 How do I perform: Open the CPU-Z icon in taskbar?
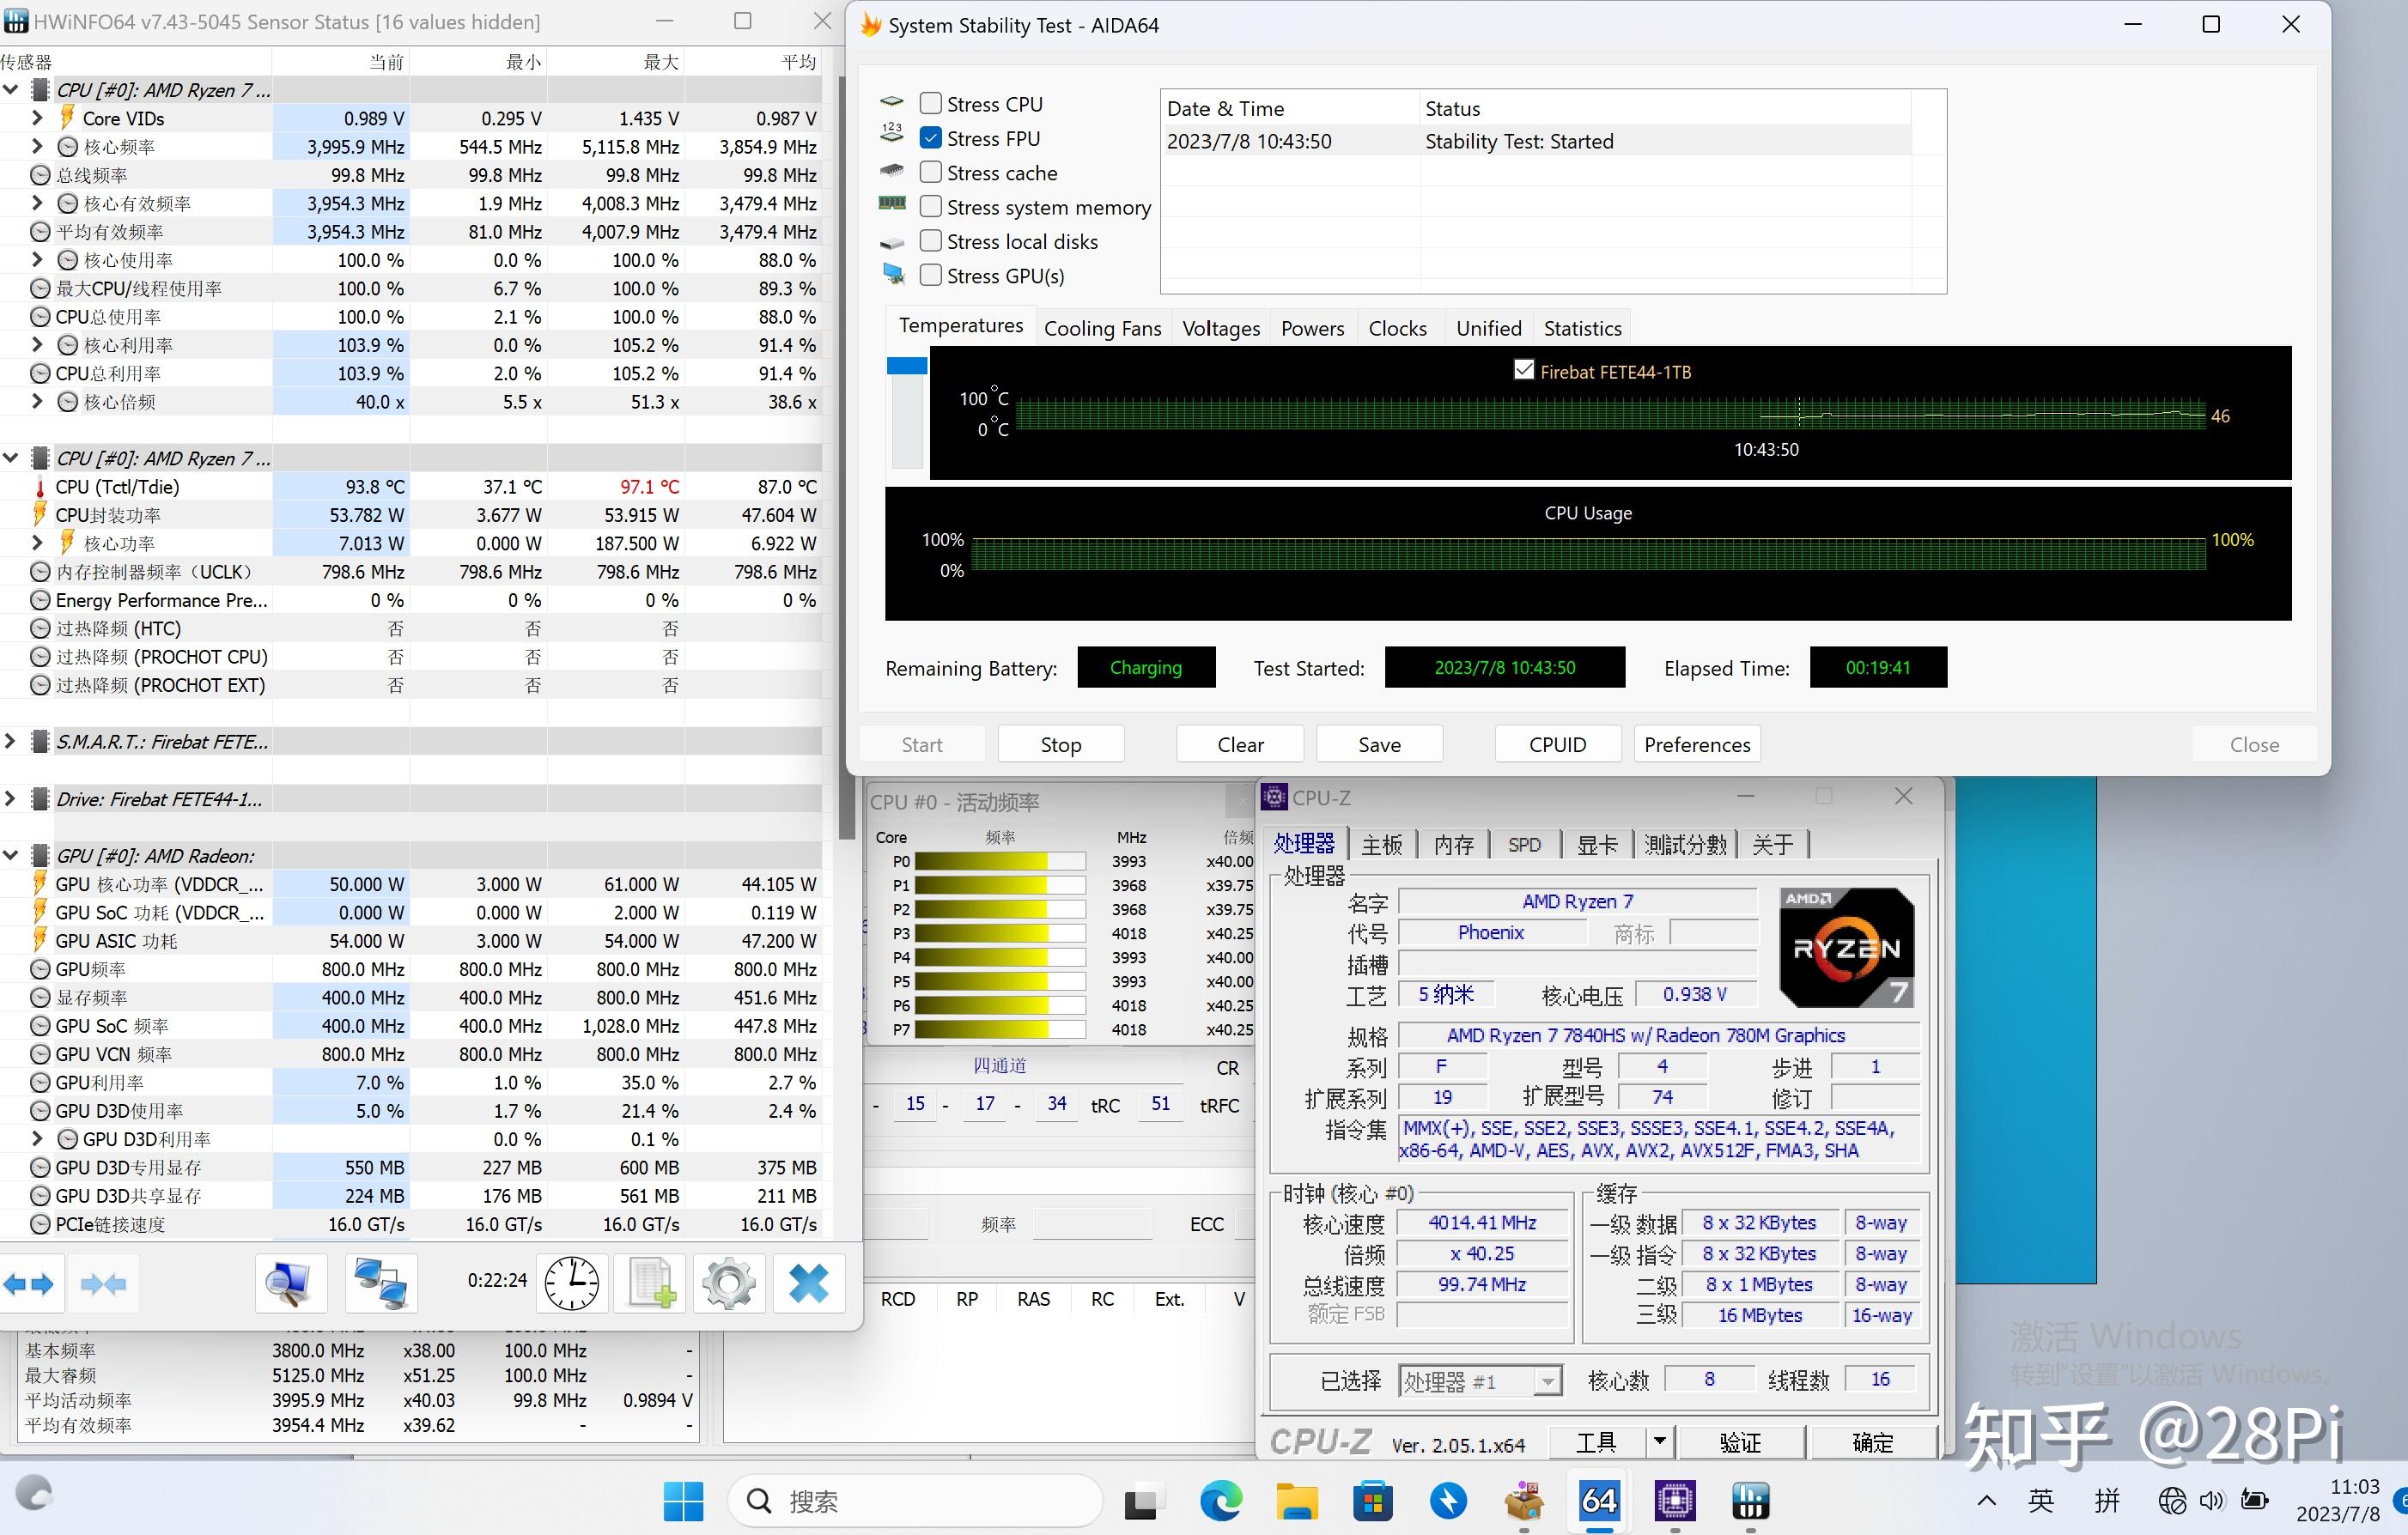(x=1675, y=1500)
